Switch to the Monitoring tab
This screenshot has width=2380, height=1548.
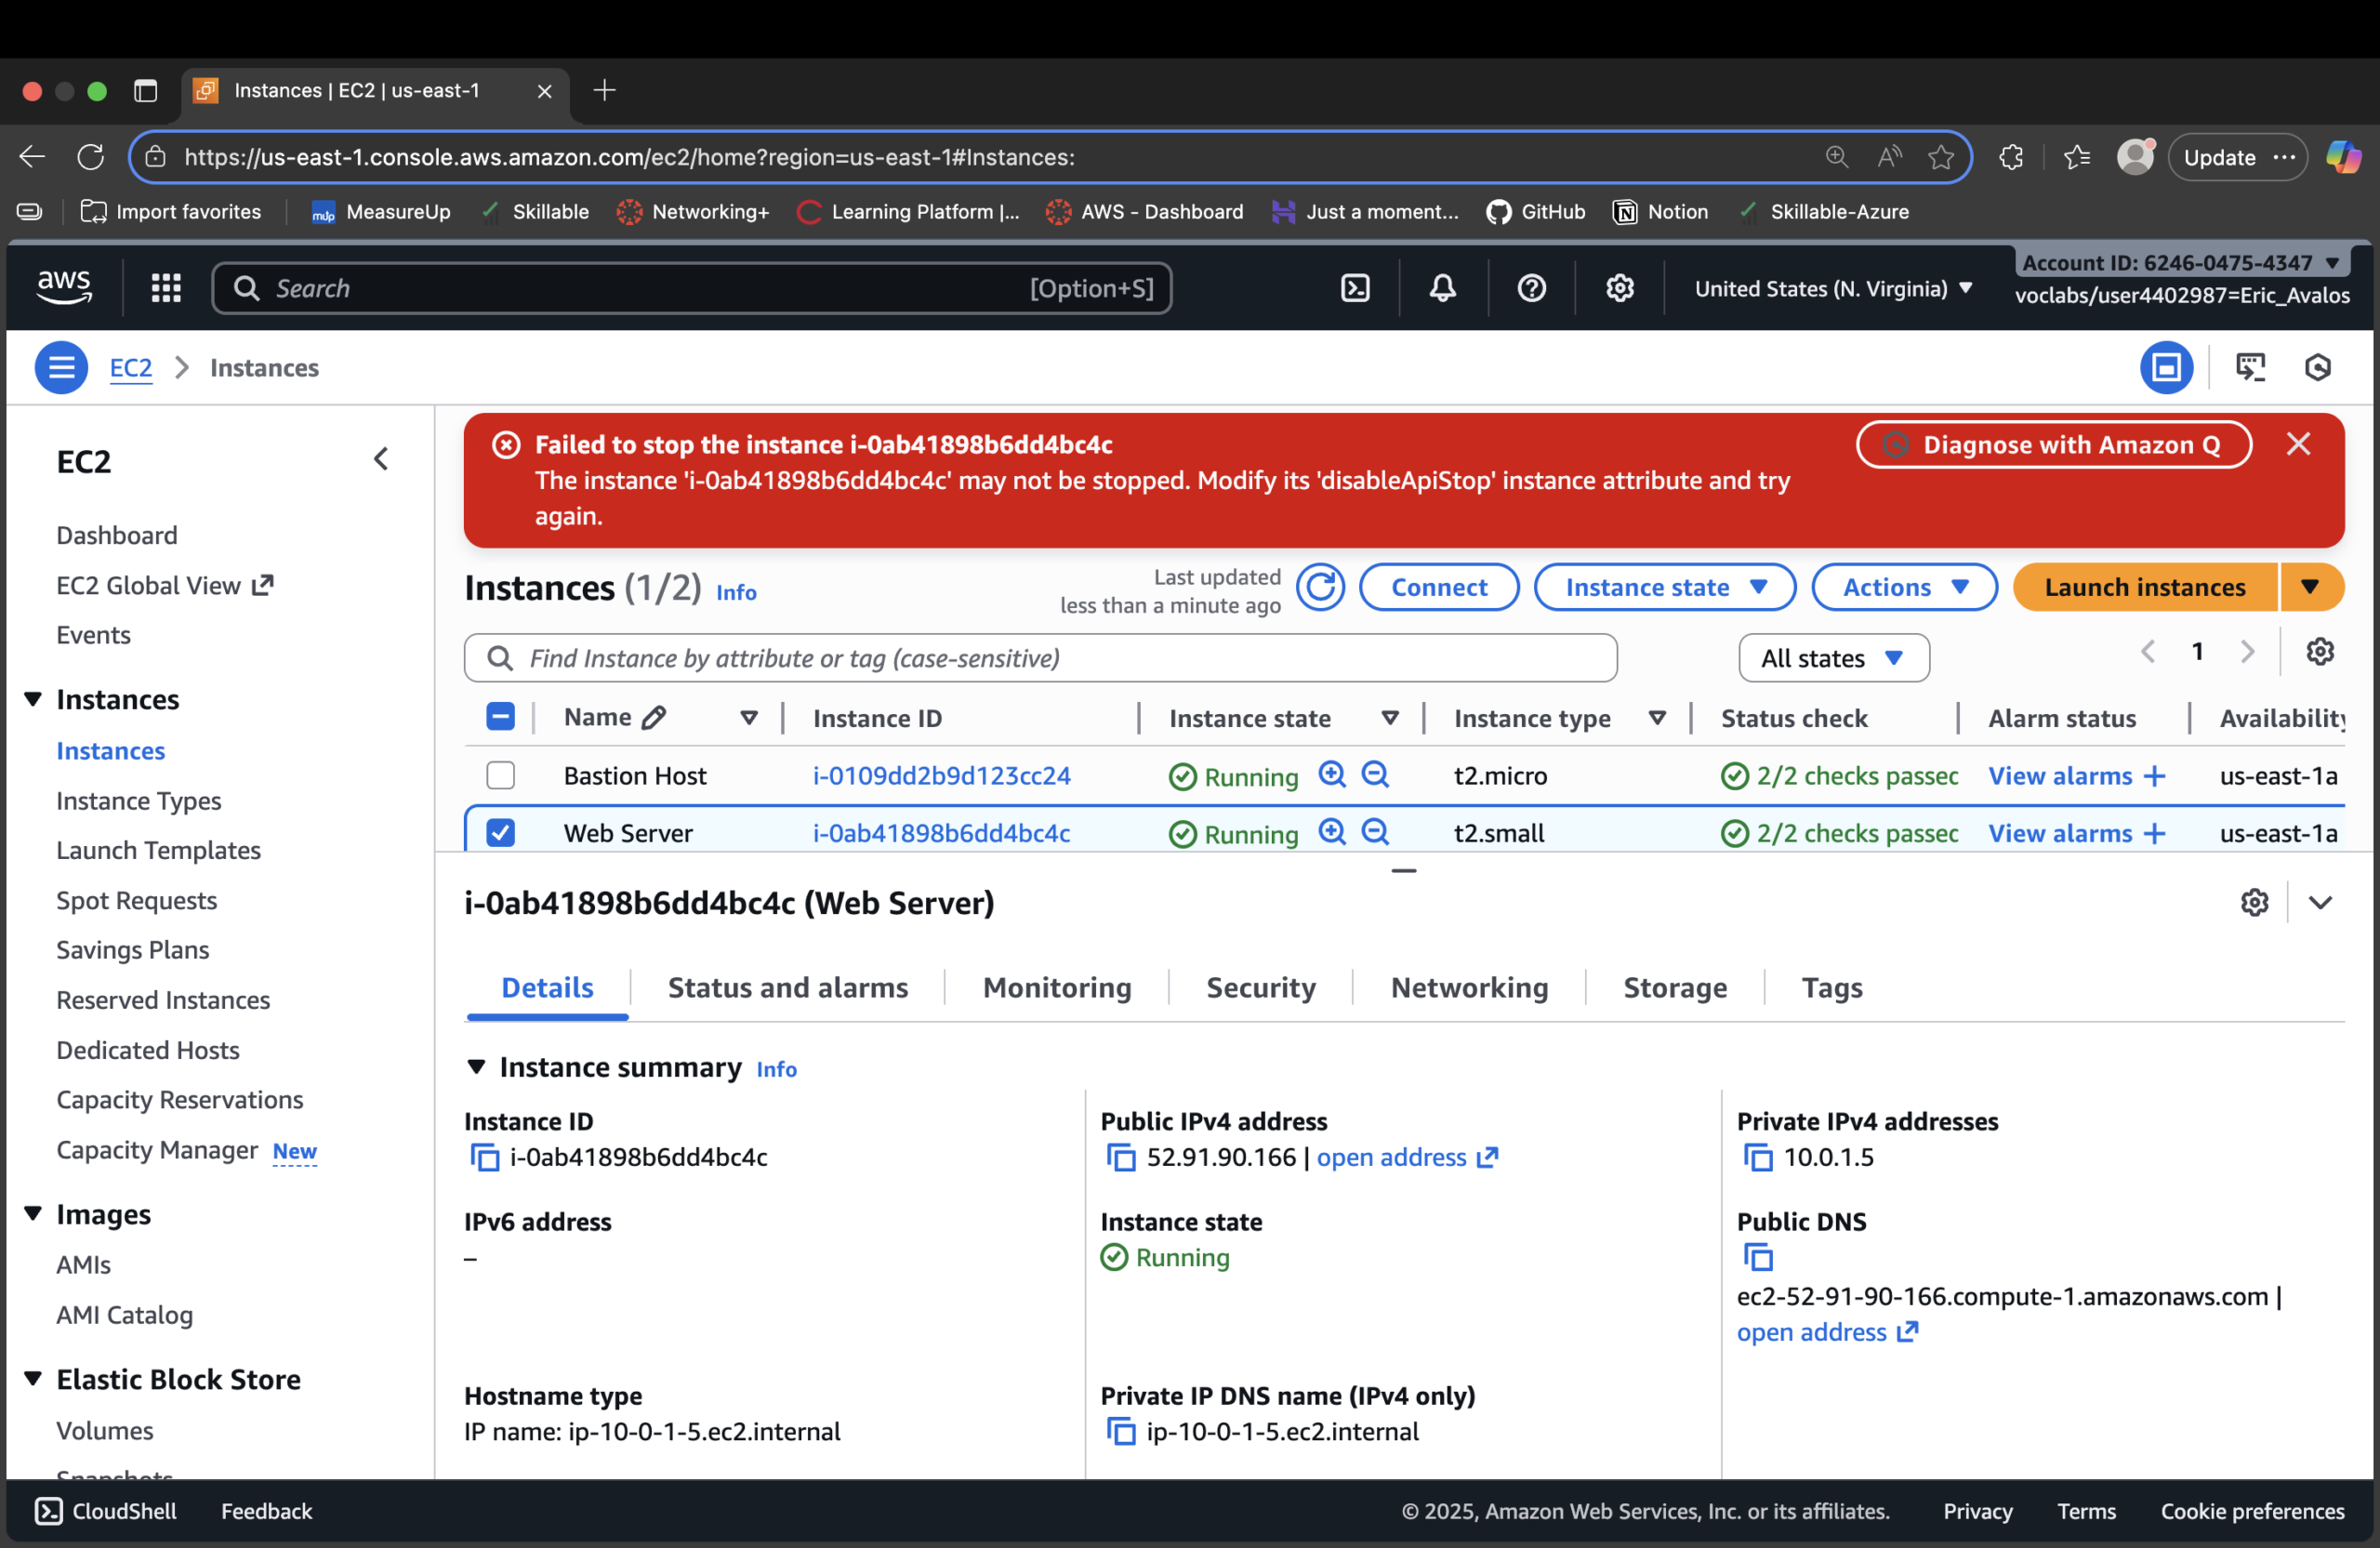[x=1056, y=987]
